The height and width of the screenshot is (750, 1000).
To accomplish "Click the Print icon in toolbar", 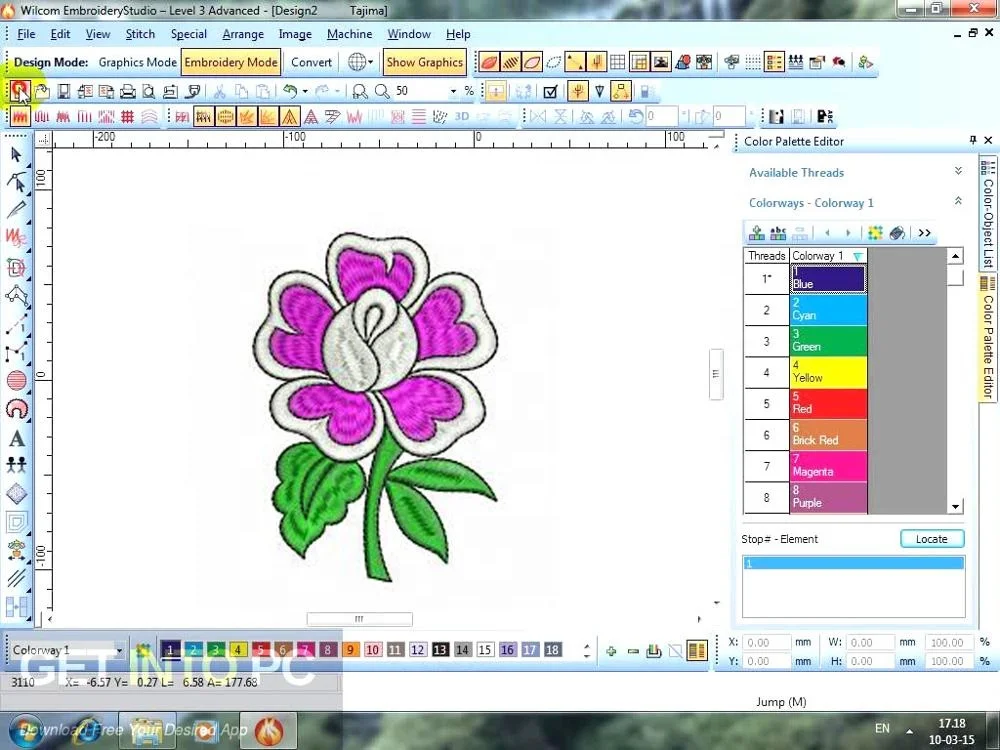I will [x=128, y=91].
